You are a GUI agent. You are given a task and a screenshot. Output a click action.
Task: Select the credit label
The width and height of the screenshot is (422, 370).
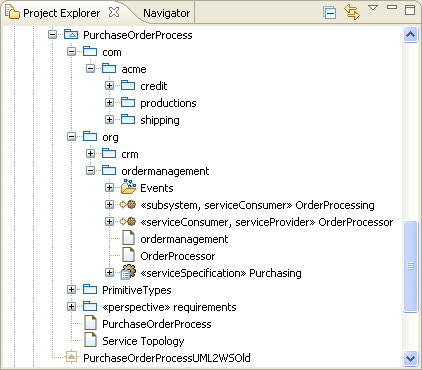[x=154, y=86]
